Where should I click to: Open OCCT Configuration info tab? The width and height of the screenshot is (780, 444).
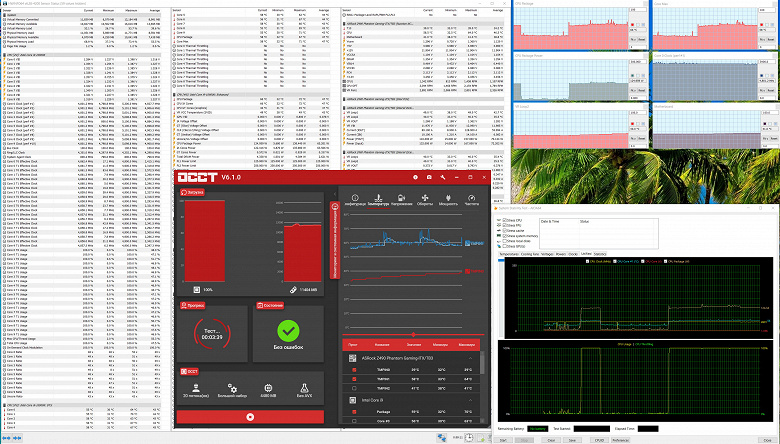(x=355, y=200)
